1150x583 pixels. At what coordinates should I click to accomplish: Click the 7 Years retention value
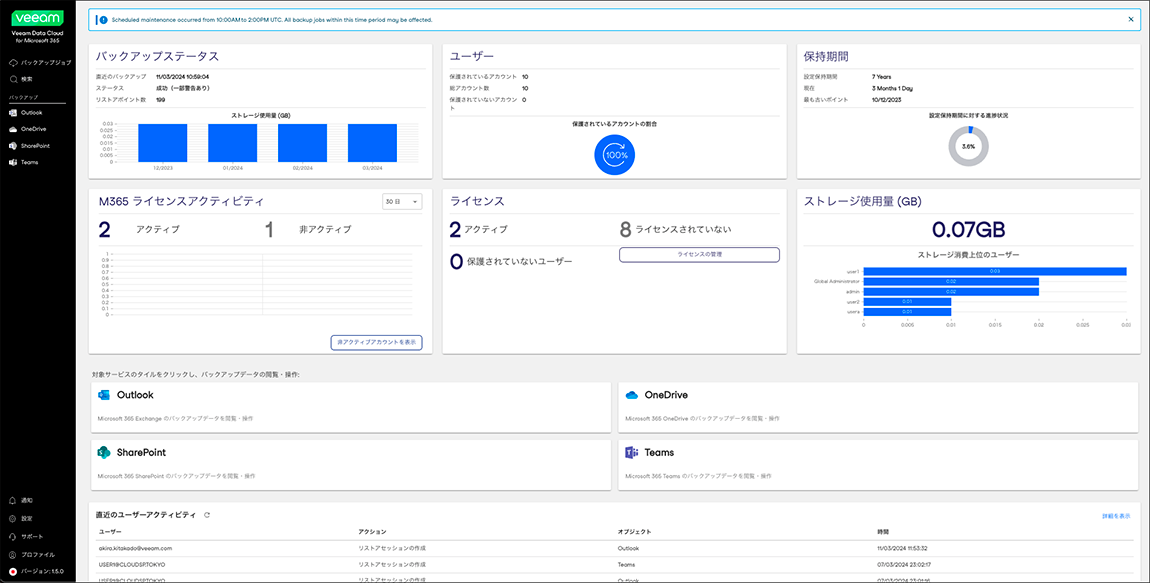pos(882,76)
